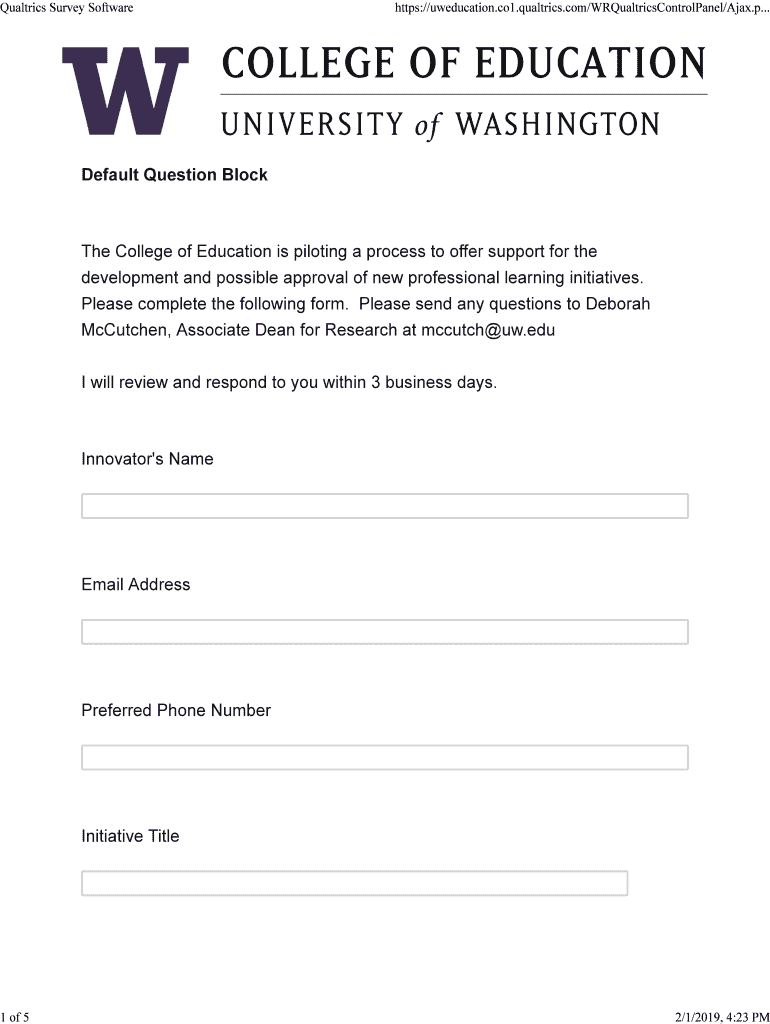Image resolution: width=770 pixels, height=1024 pixels.
Task: Click the Default Question Block heading
Action: [174, 175]
